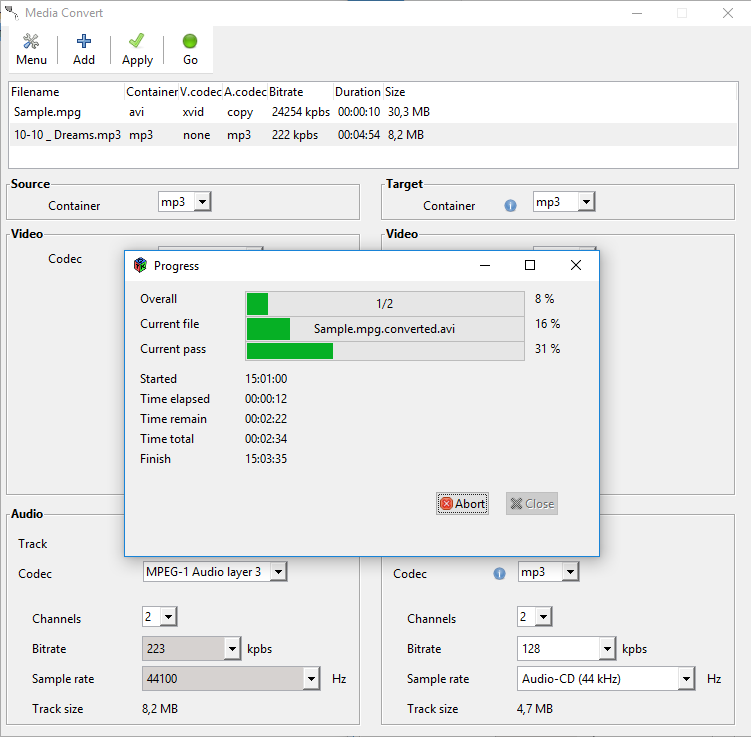Screen dimensions: 751x737
Task: Click the Time total value 00:02:34
Action: [x=266, y=439]
